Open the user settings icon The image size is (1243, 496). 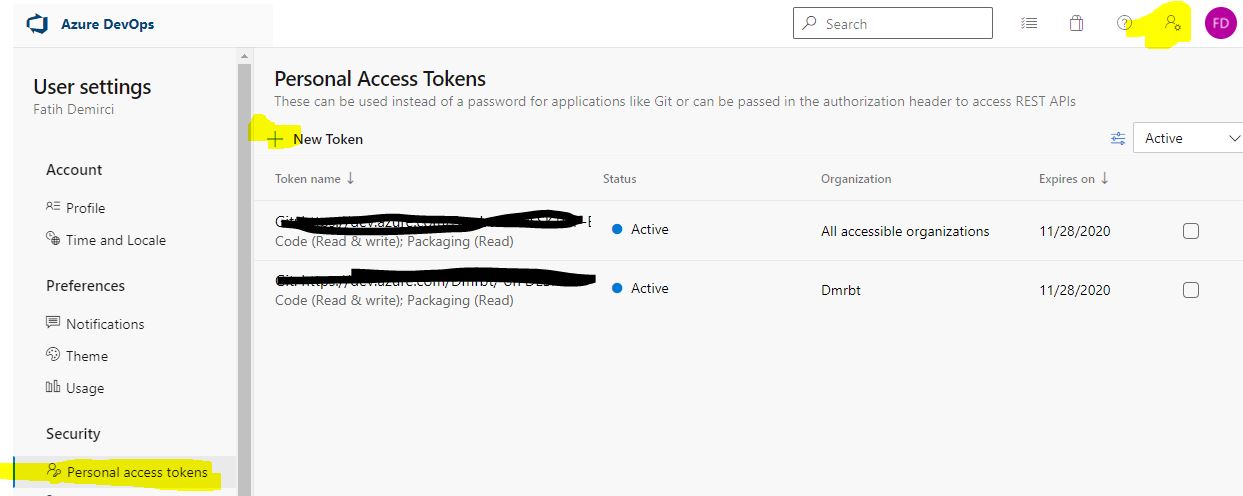(x=1173, y=23)
